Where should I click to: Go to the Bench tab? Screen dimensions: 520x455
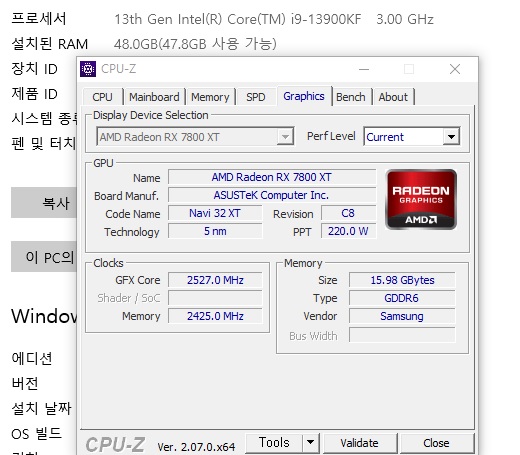351,97
